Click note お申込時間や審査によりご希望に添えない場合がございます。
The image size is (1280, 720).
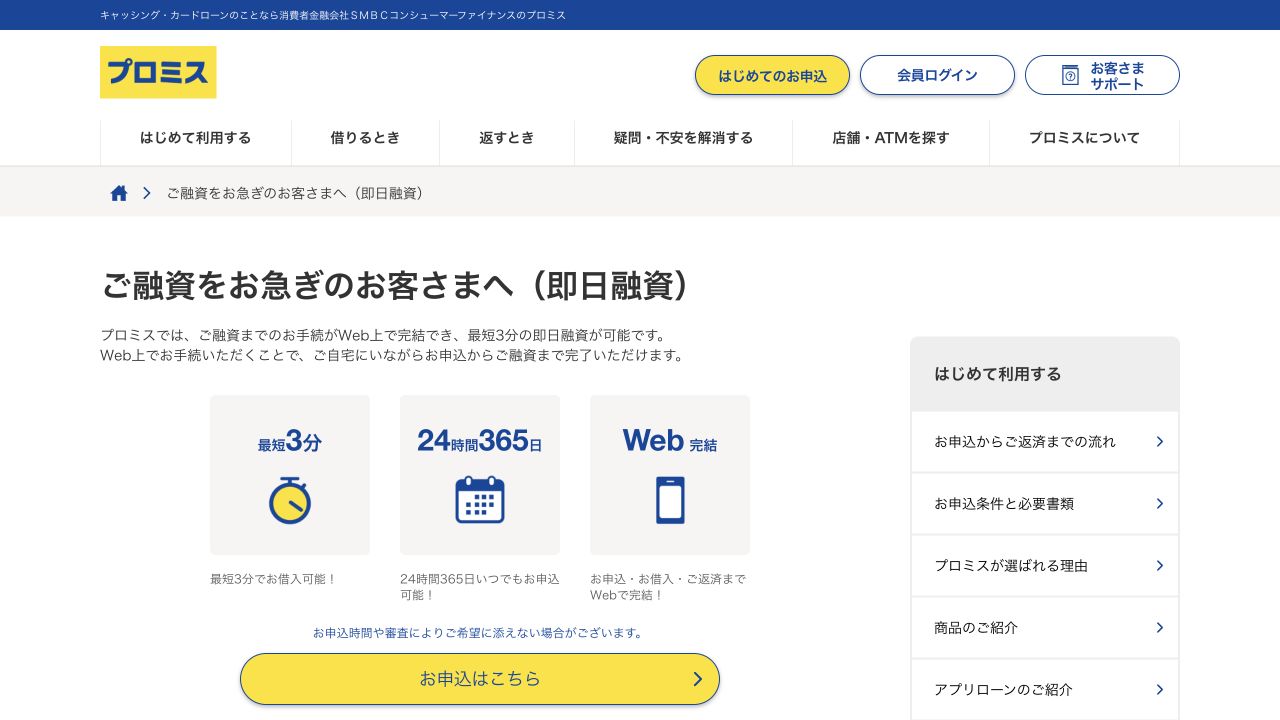480,633
